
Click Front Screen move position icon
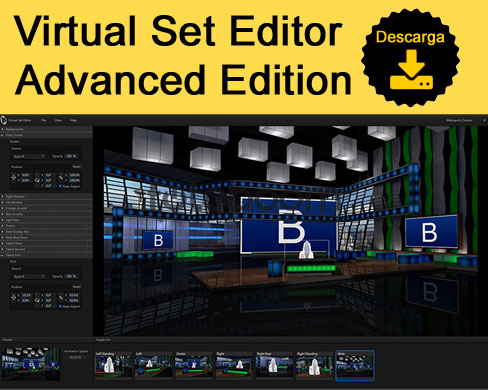pos(14,177)
